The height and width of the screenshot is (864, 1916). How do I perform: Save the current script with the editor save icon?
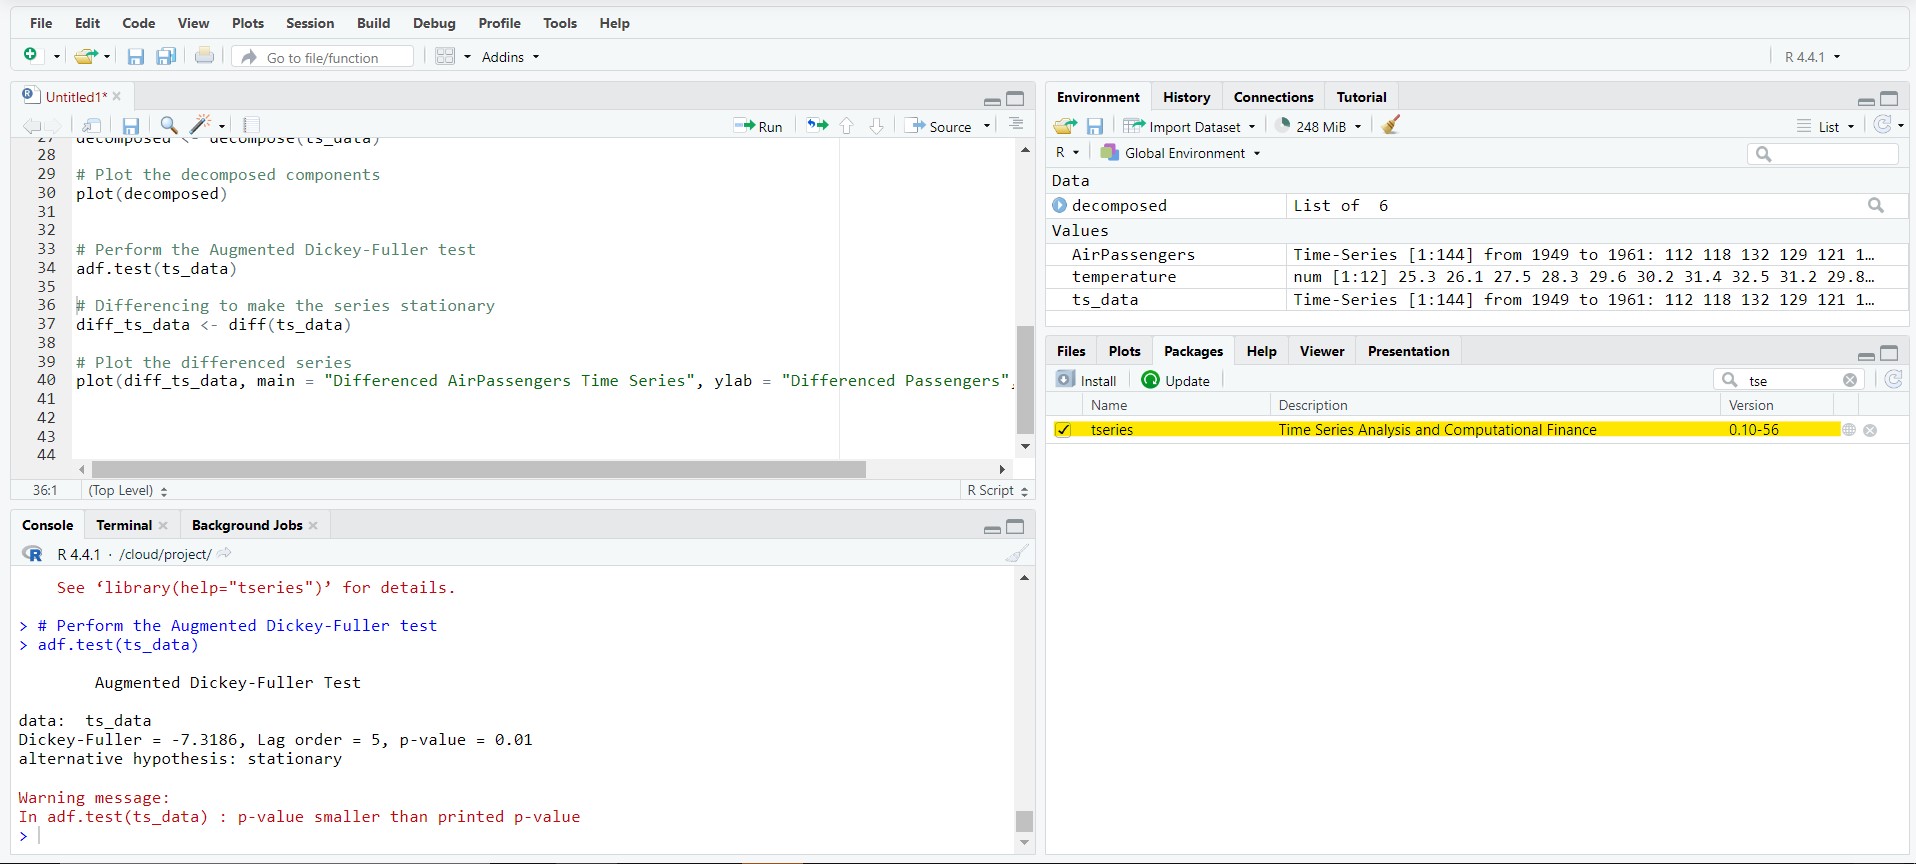(x=130, y=125)
